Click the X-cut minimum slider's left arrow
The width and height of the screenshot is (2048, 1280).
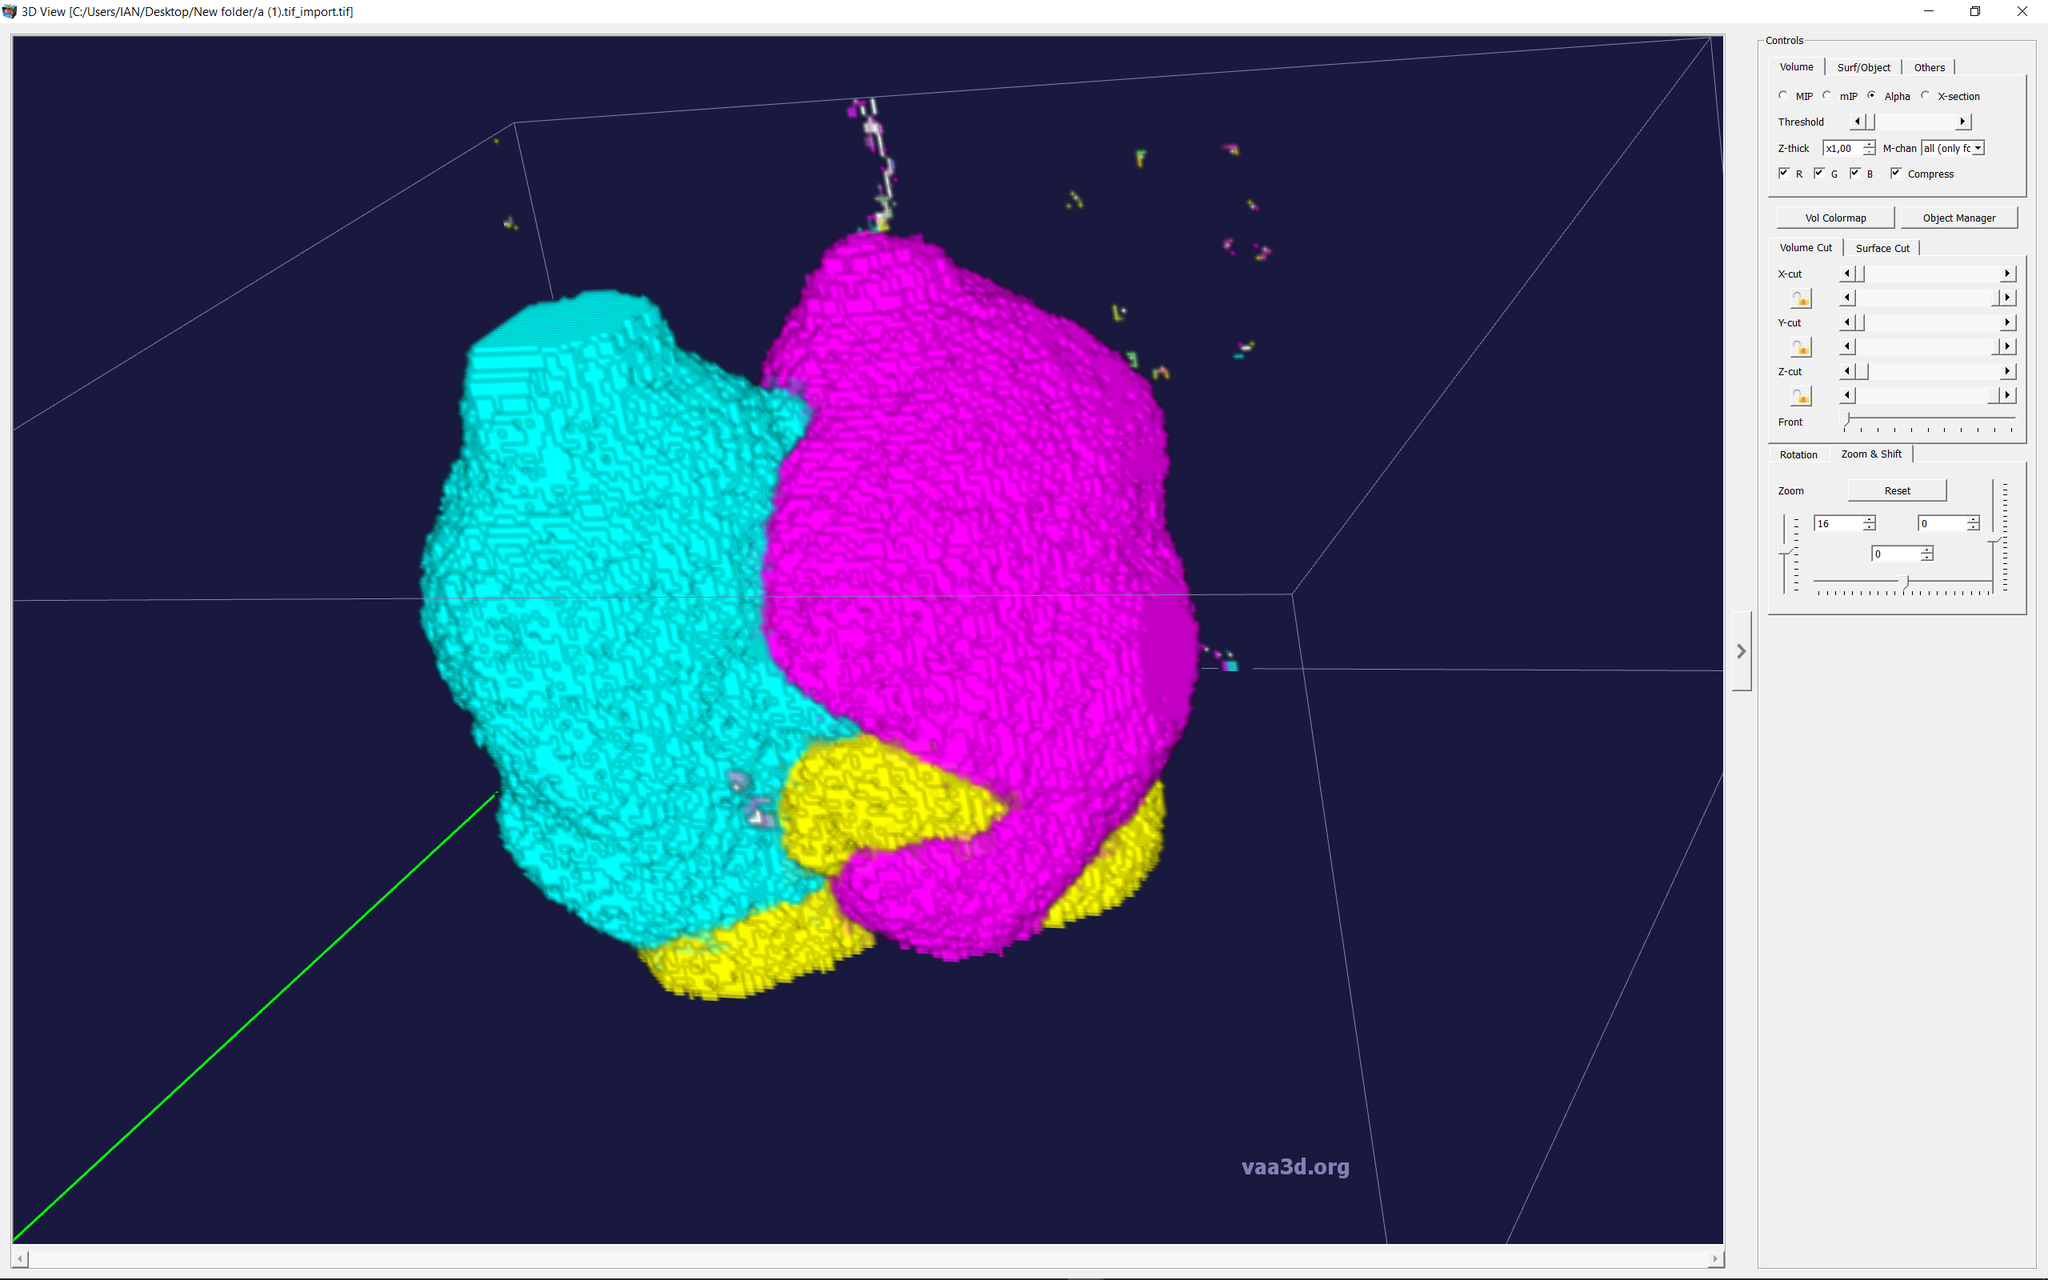[1847, 274]
